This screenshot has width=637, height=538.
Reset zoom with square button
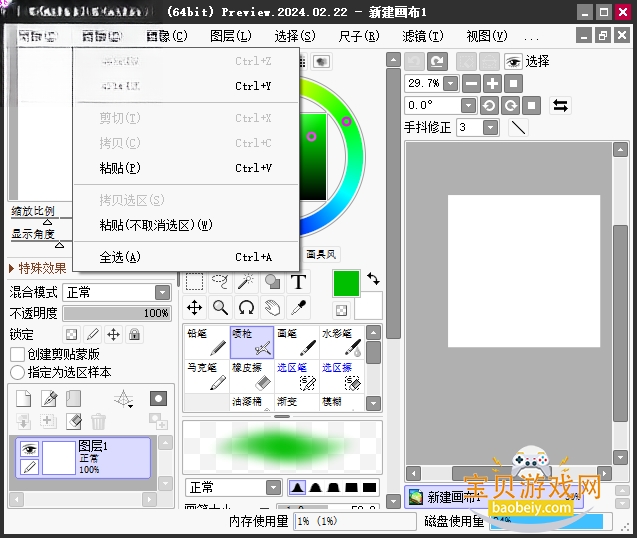514,84
